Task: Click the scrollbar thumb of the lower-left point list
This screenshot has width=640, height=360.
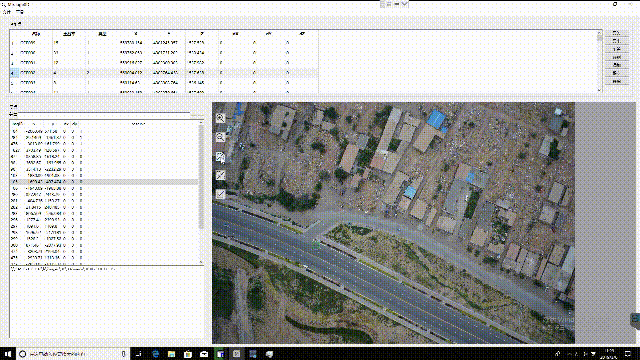Action: [x=201, y=176]
